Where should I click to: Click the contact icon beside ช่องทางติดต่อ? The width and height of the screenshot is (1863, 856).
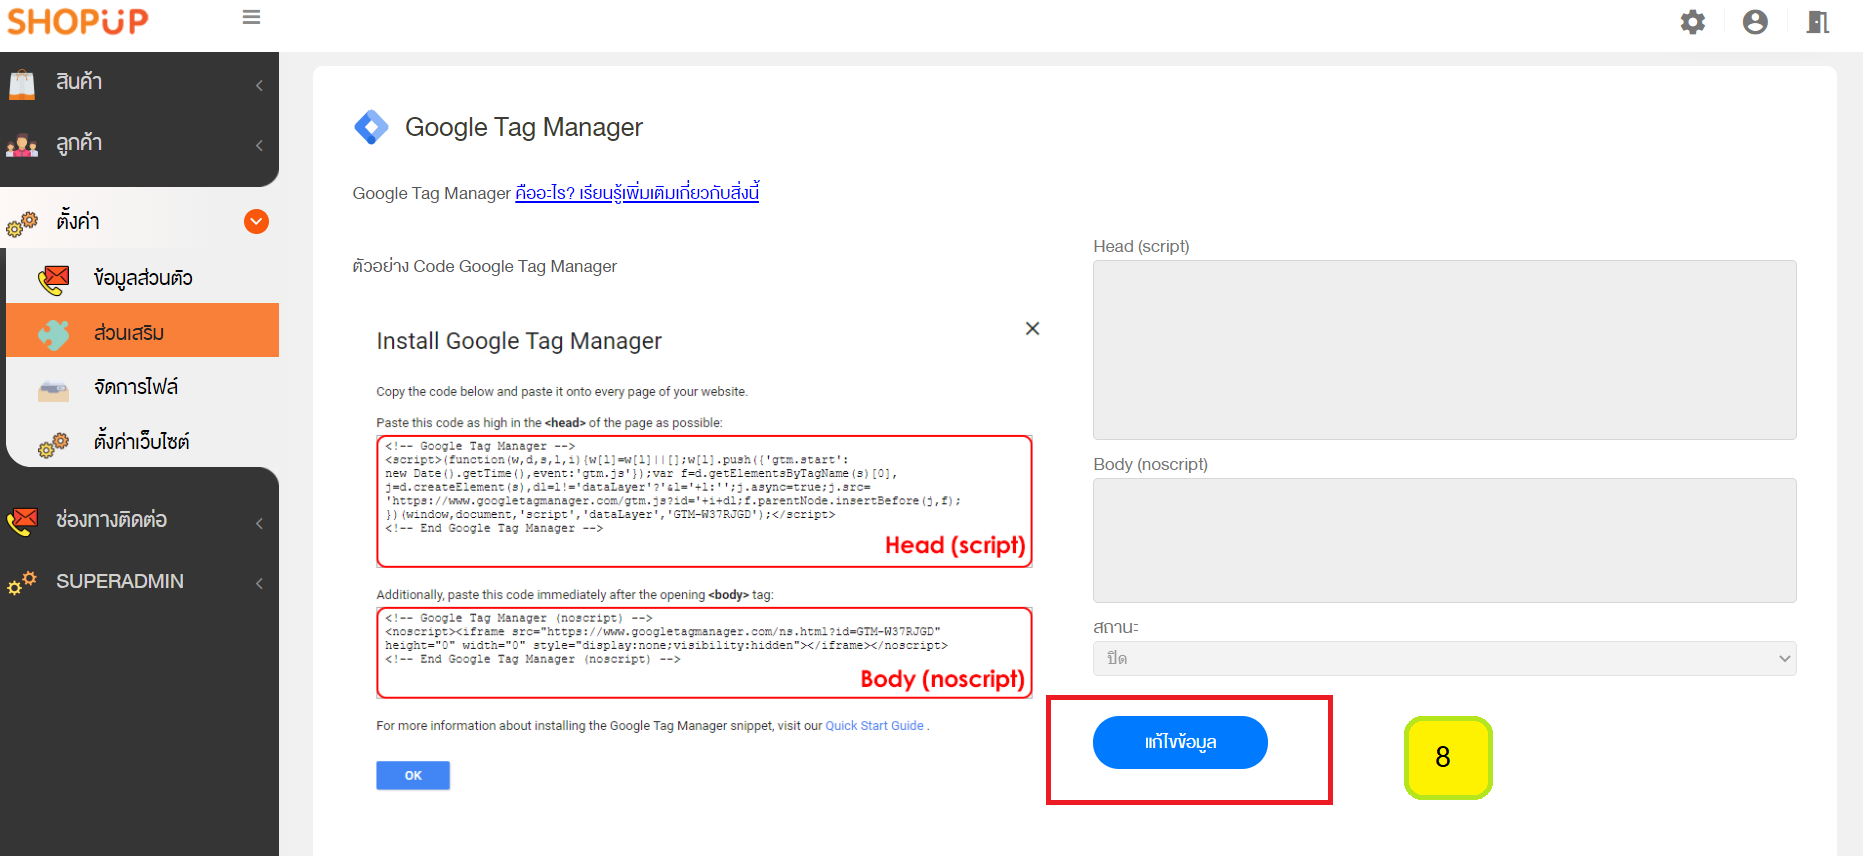22,521
